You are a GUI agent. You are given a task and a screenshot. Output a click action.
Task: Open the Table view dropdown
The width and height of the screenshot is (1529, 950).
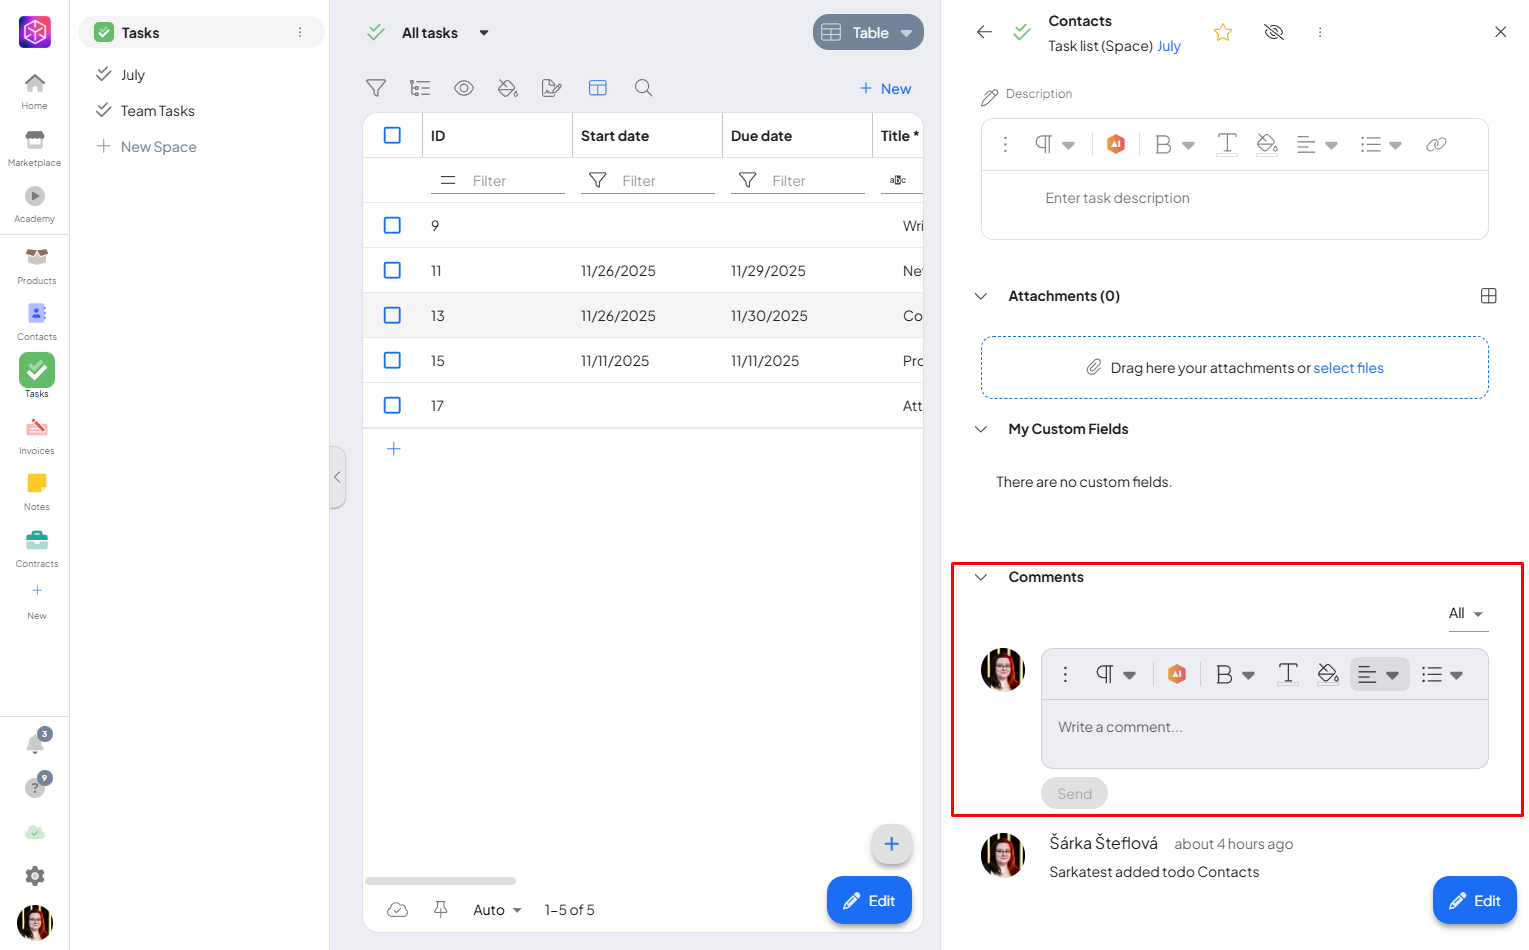click(x=868, y=33)
